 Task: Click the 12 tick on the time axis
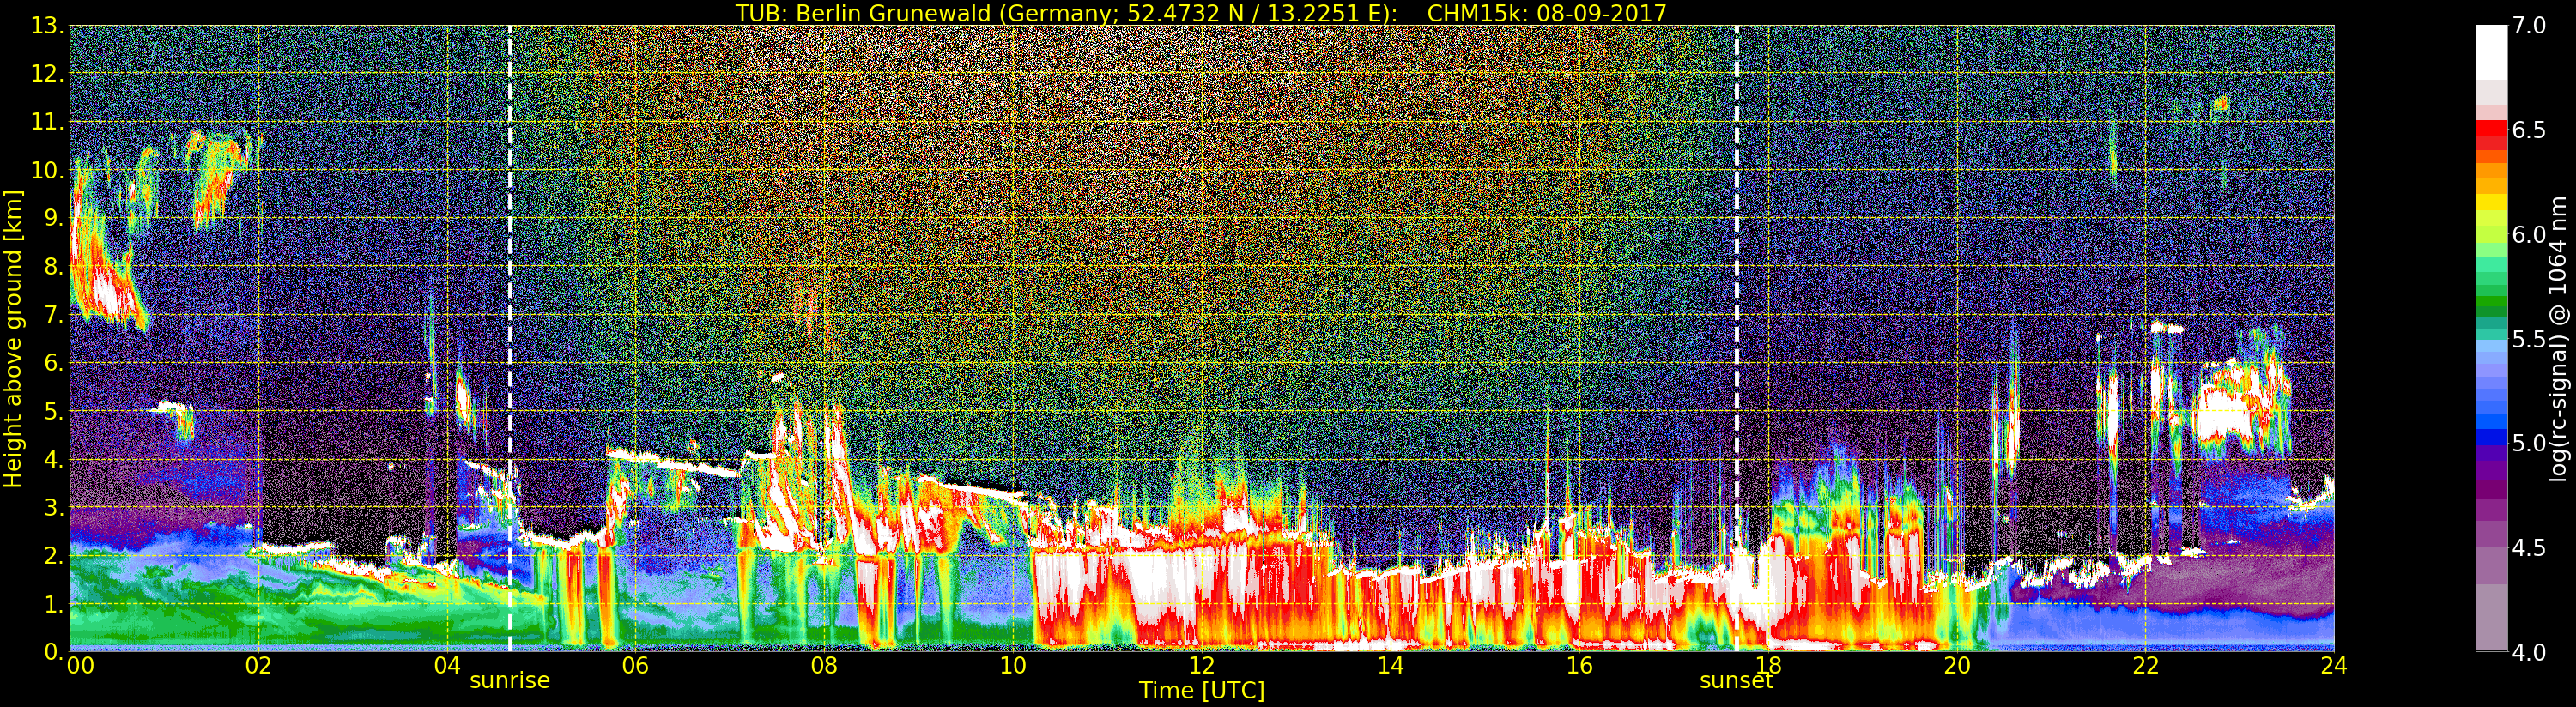point(1201,666)
